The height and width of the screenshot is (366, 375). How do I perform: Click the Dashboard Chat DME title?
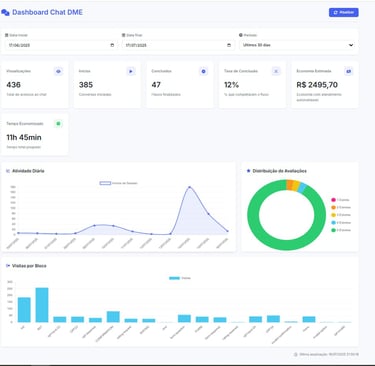[x=47, y=12]
